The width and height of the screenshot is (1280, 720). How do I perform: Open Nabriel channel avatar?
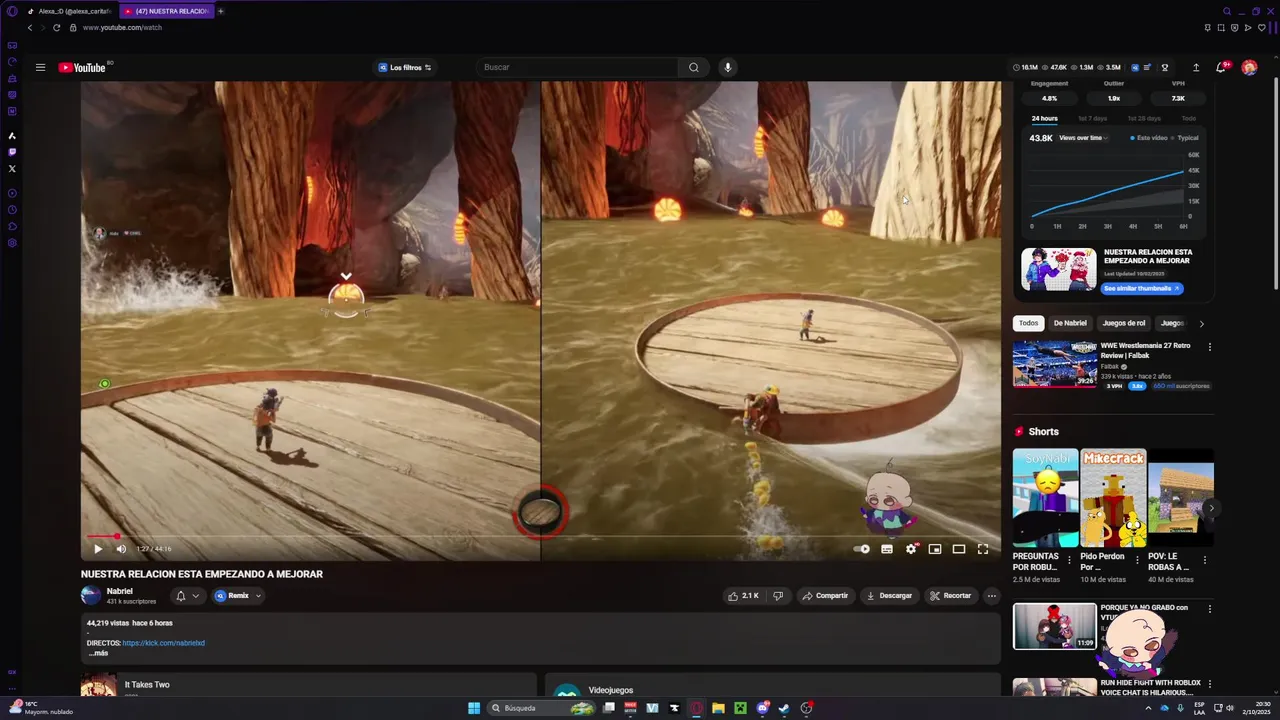click(x=91, y=596)
